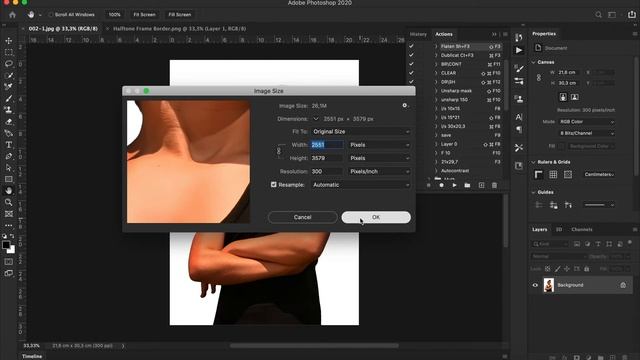
Task: Click Image Size dialog settings gear
Action: click(404, 105)
